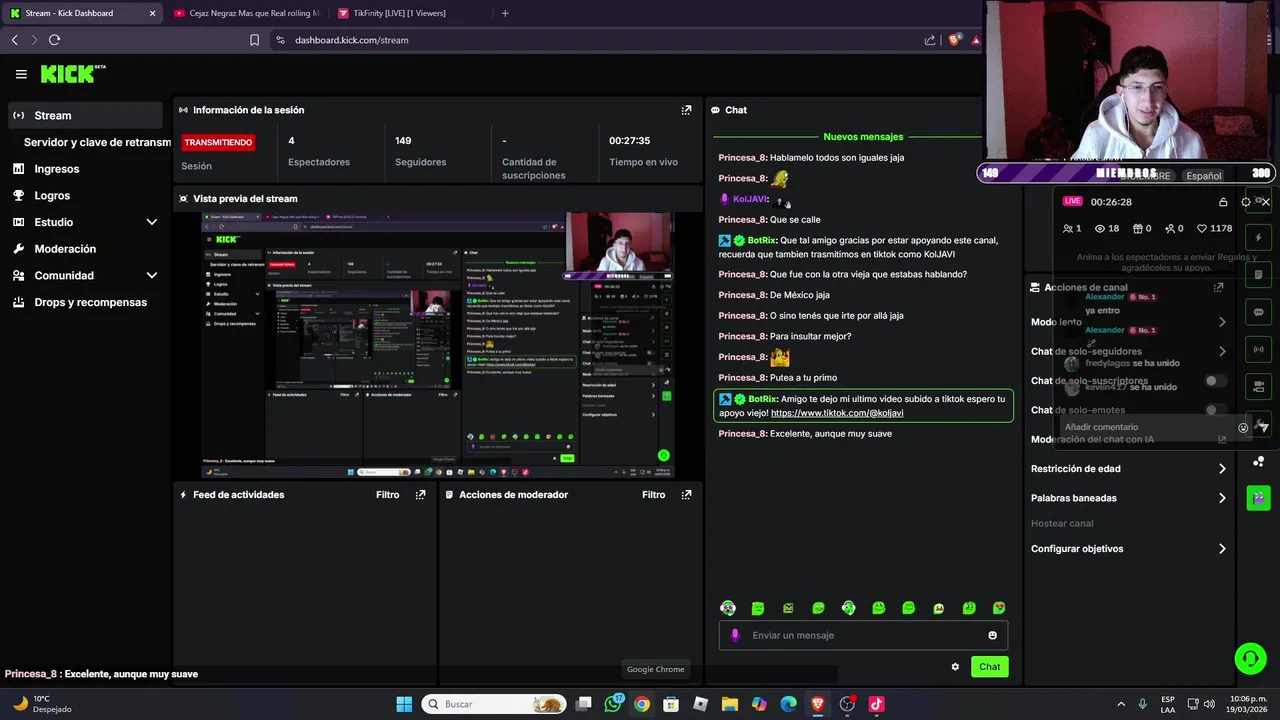Click the share icon in address bar
Screen dimensions: 1280x720
(930, 40)
